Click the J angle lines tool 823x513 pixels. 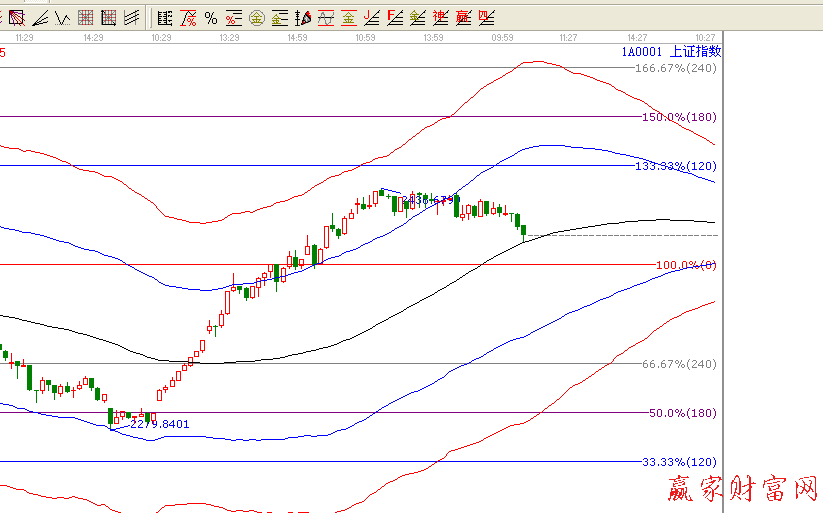371,17
